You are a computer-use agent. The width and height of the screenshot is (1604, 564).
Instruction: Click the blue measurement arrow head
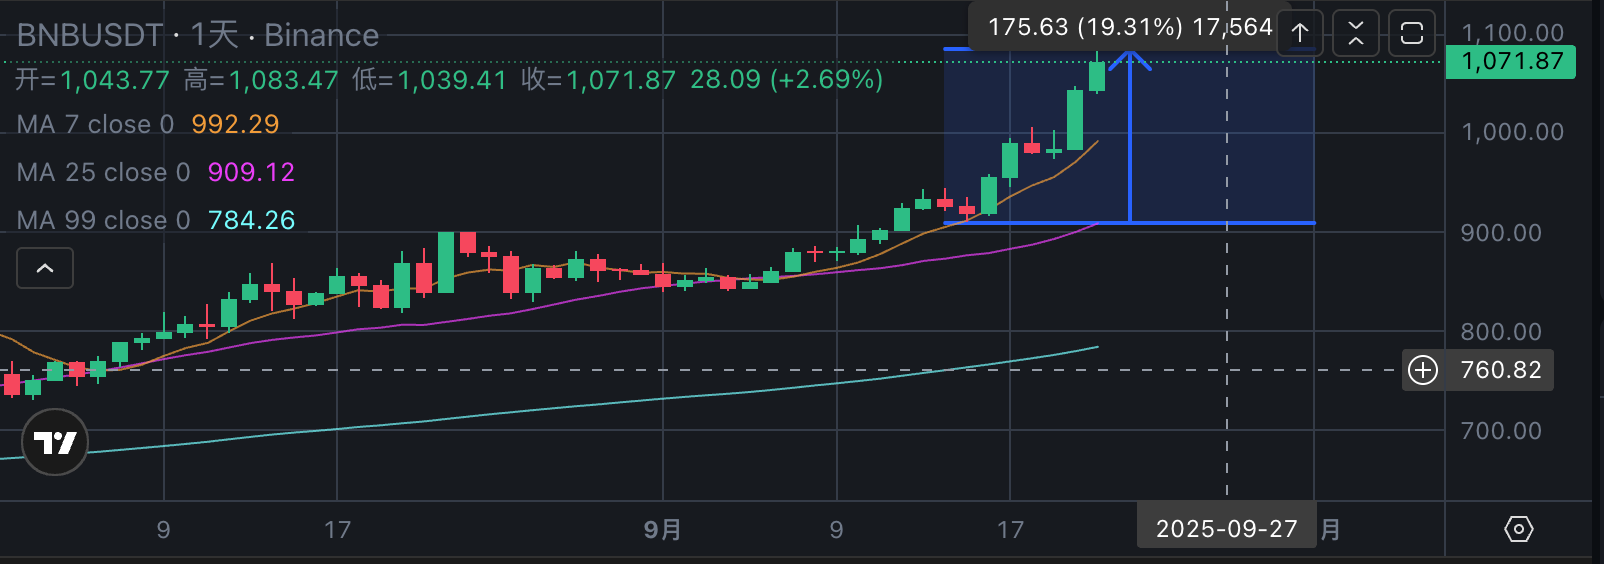click(x=1130, y=59)
